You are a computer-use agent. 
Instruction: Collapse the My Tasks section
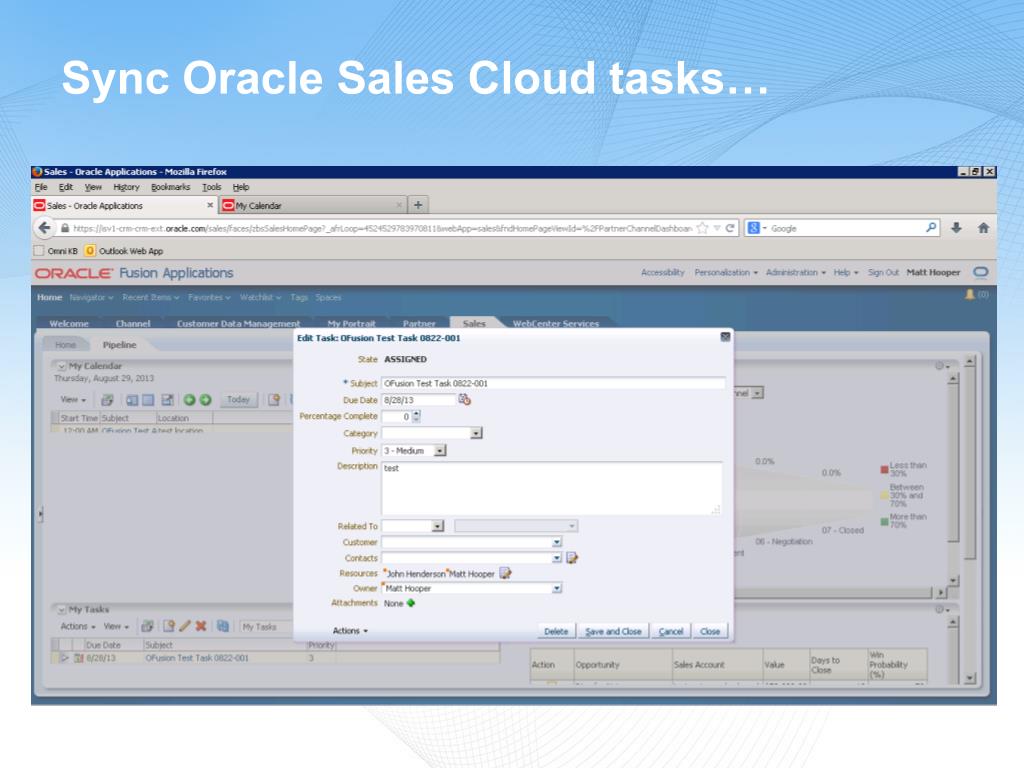(x=61, y=609)
